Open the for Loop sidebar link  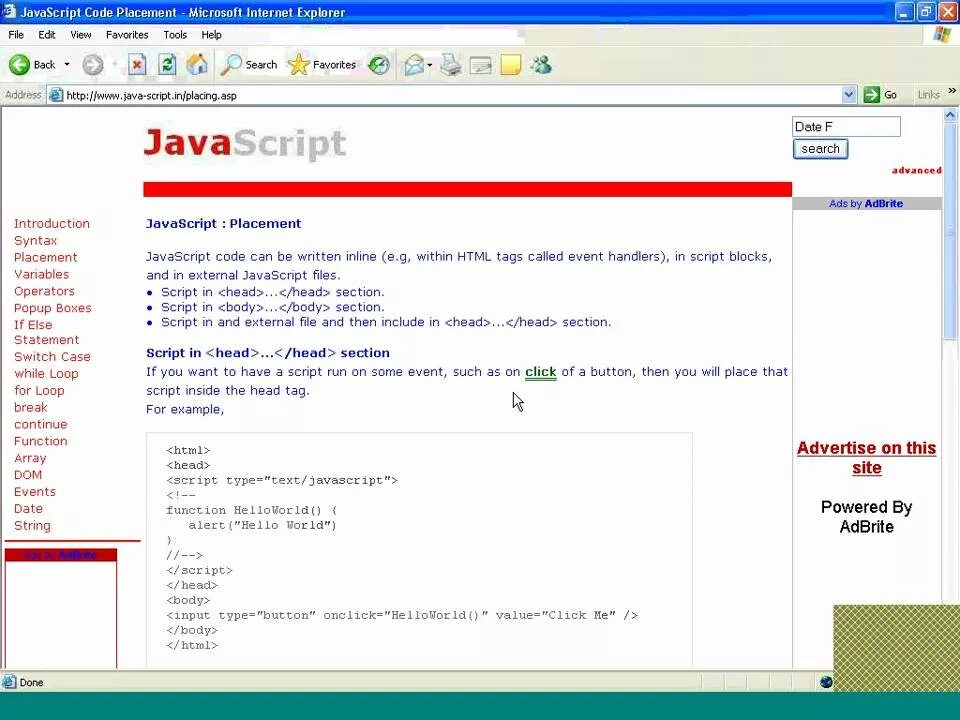pyautogui.click(x=39, y=391)
